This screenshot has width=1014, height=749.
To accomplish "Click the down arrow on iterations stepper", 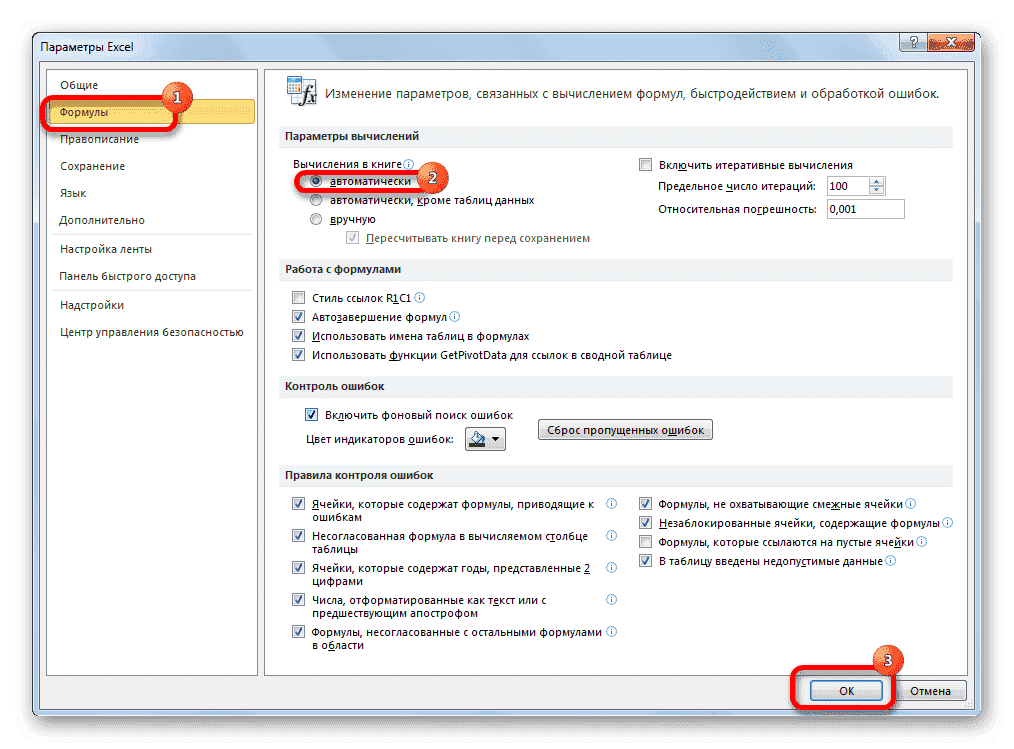I will click(874, 191).
